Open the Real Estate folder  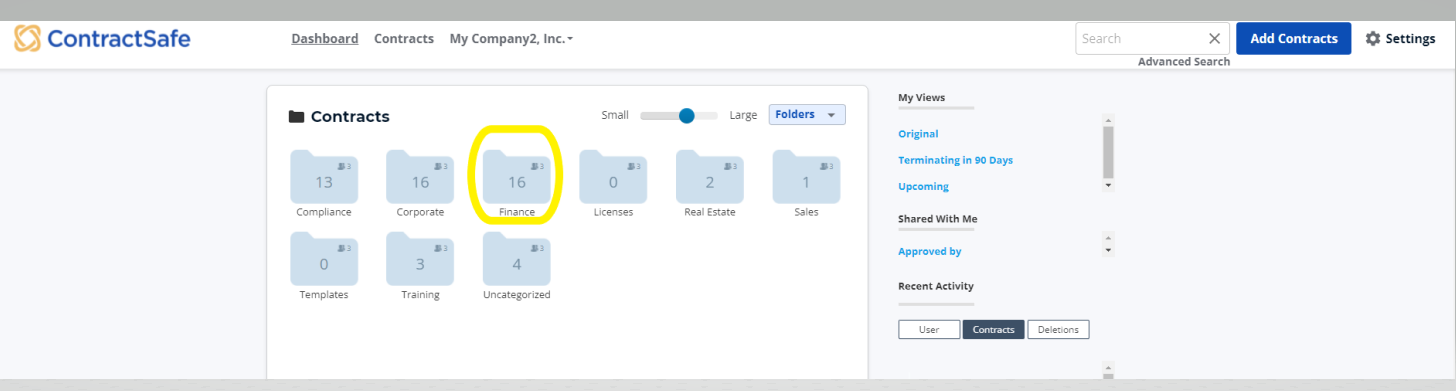click(709, 177)
